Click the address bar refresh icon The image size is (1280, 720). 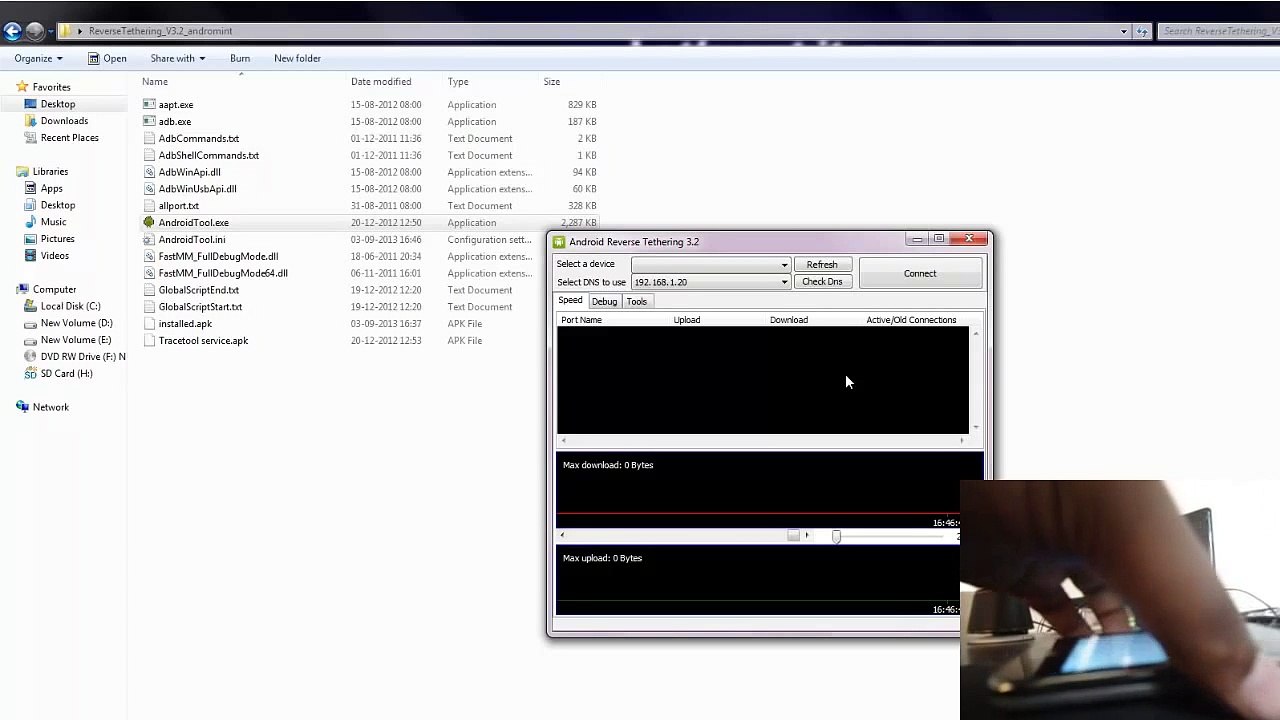(x=1142, y=31)
